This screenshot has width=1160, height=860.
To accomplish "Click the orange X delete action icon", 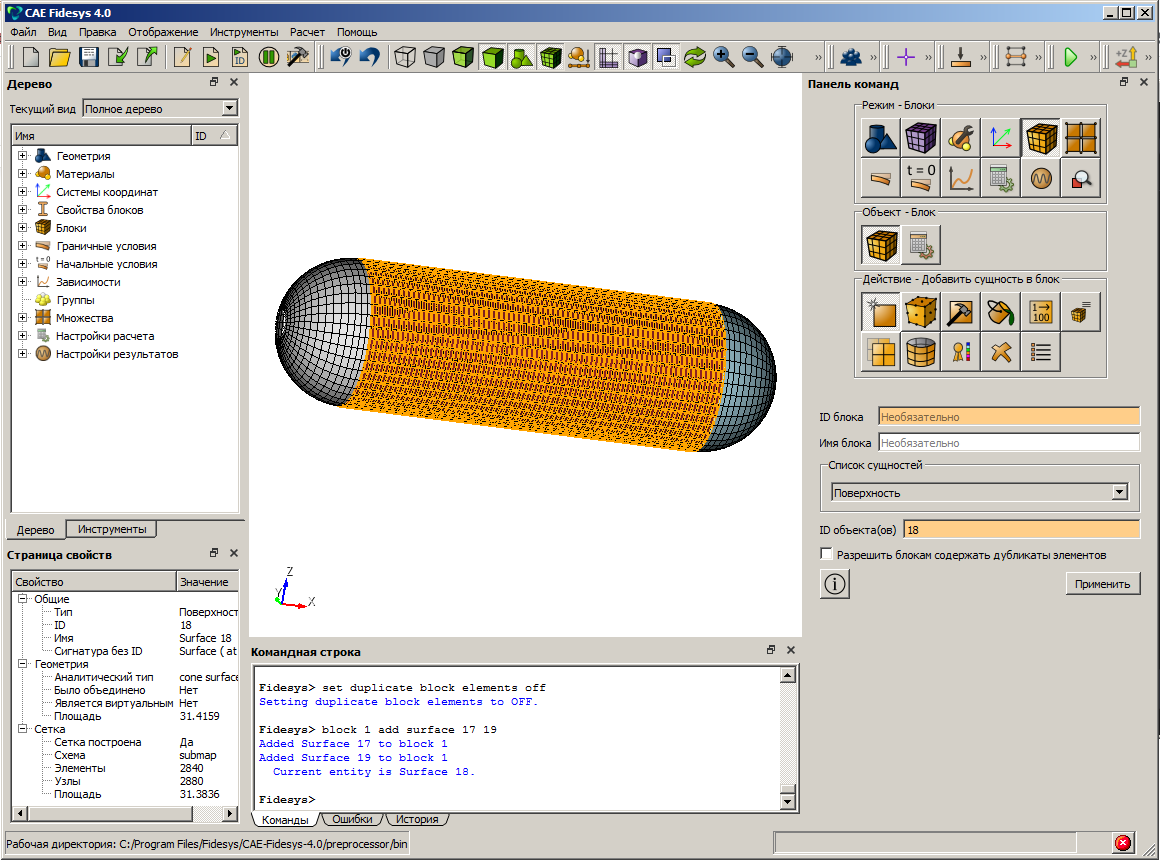I will point(1001,352).
